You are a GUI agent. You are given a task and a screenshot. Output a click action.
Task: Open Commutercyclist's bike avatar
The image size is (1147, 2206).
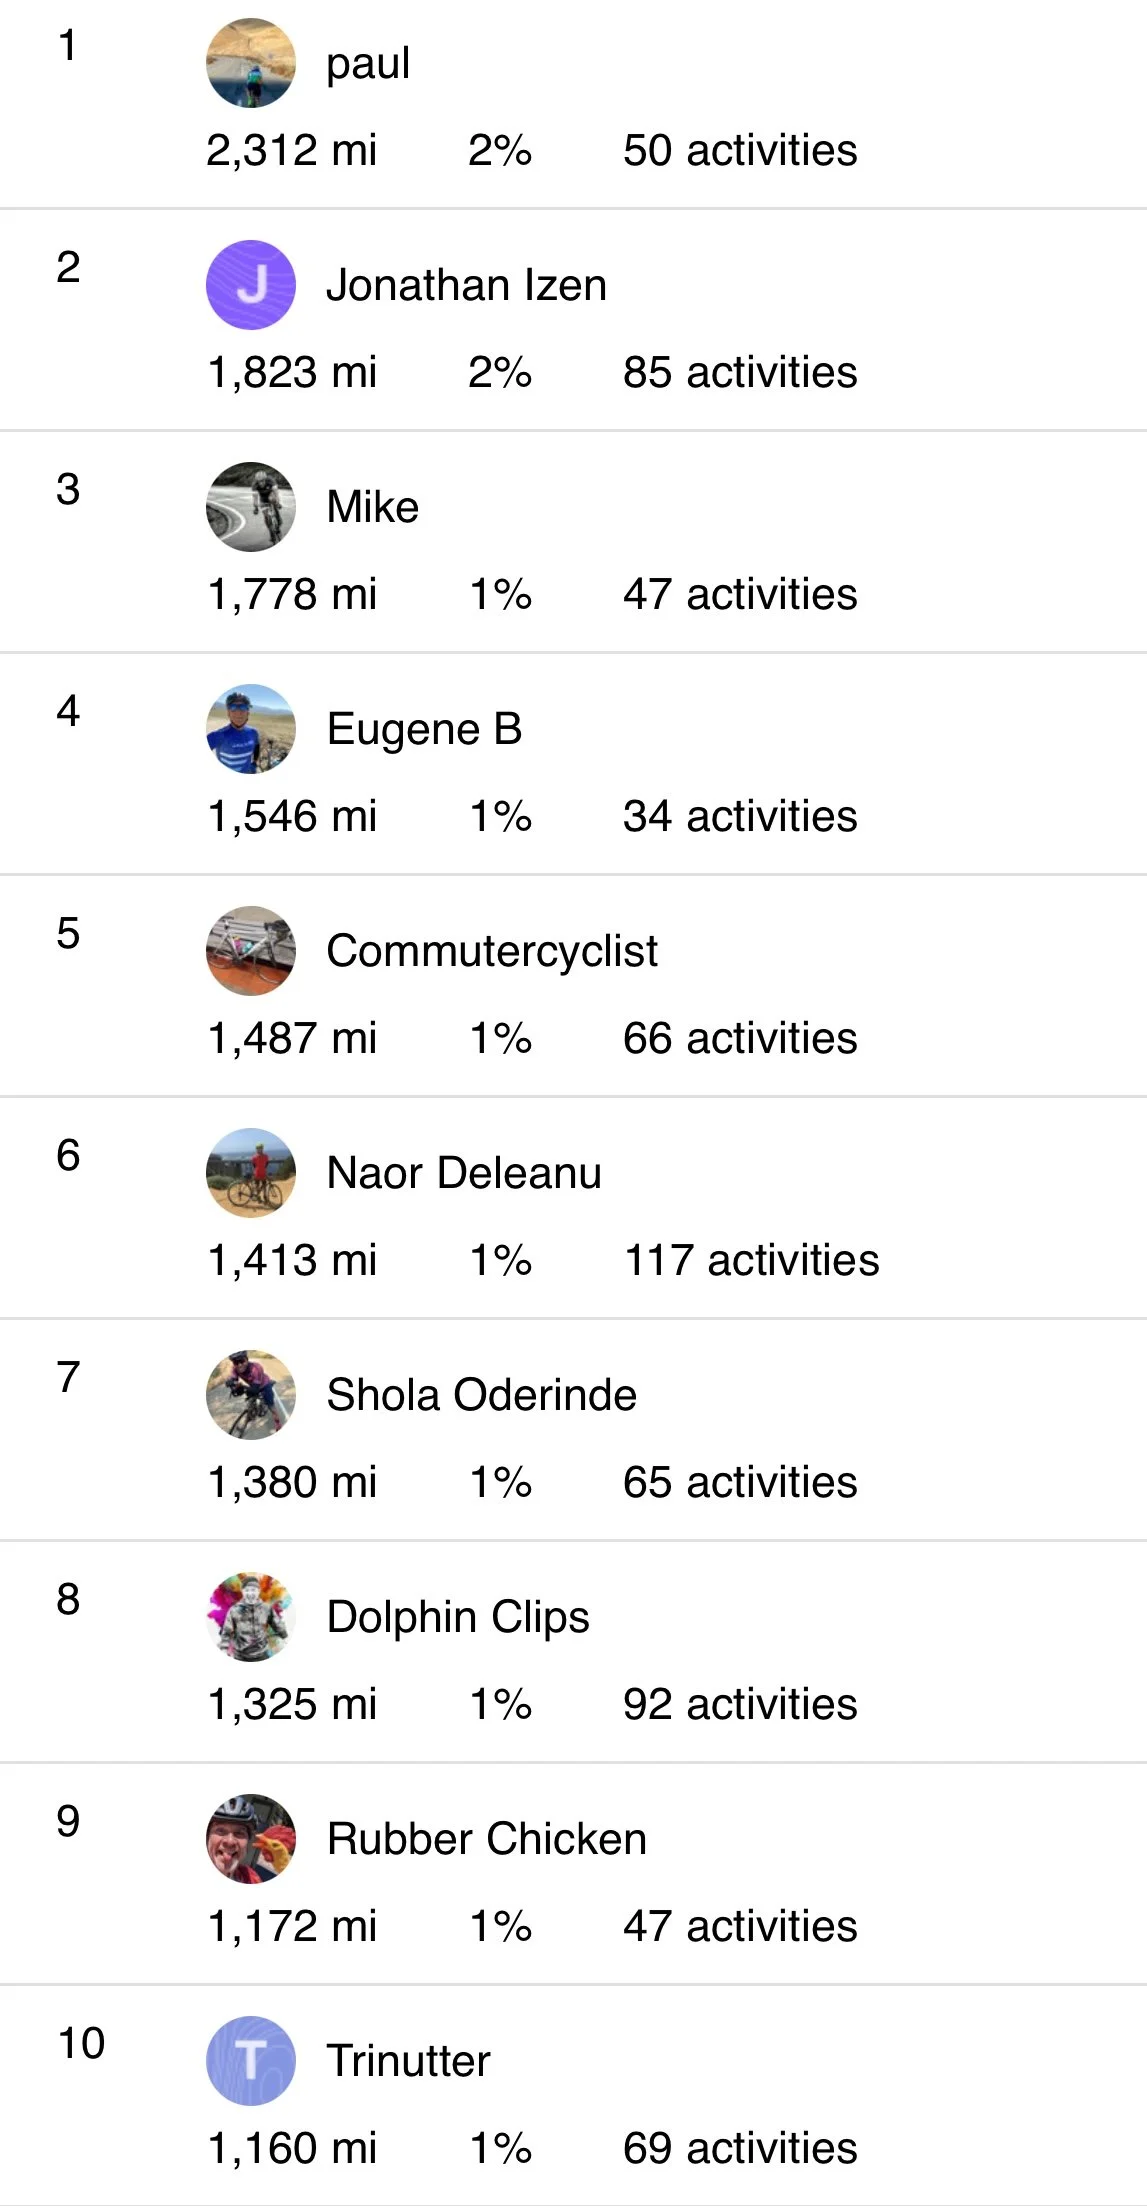point(250,951)
